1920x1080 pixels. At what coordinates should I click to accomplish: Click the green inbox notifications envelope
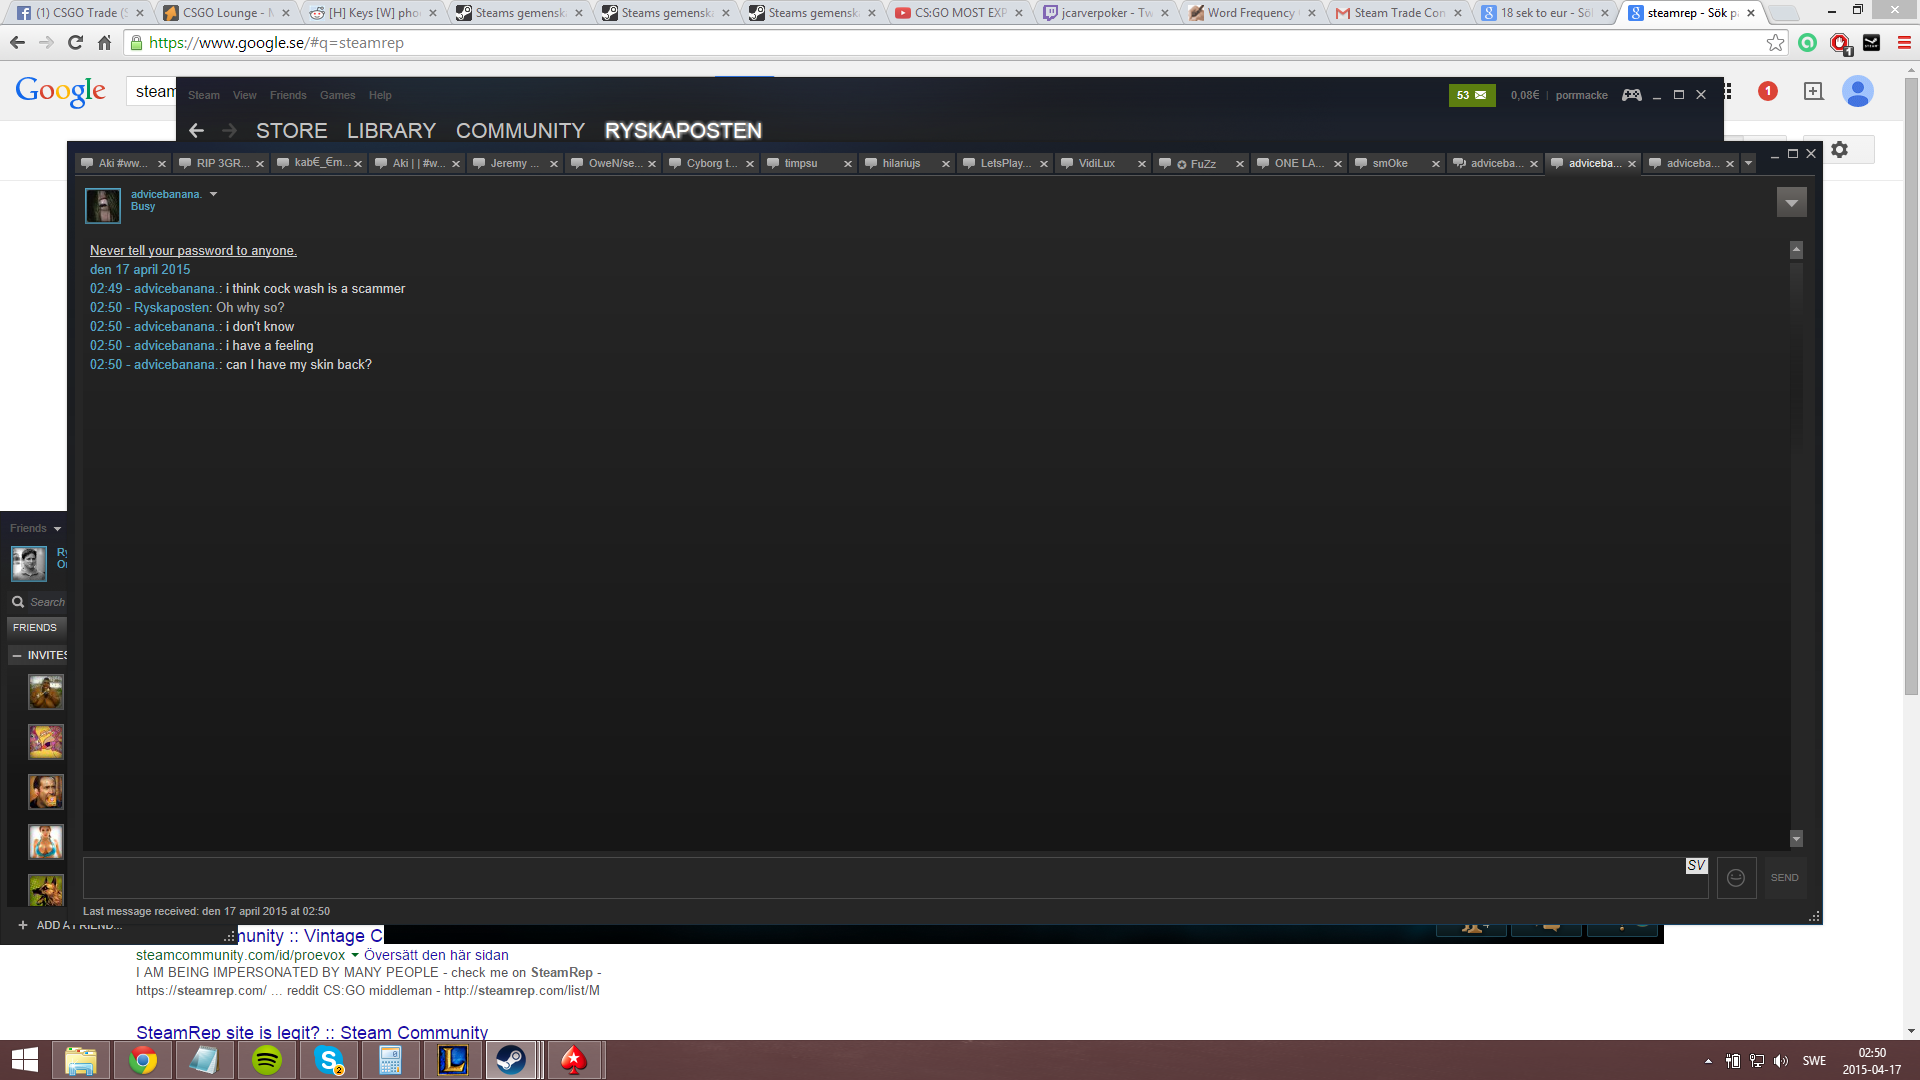(1472, 95)
